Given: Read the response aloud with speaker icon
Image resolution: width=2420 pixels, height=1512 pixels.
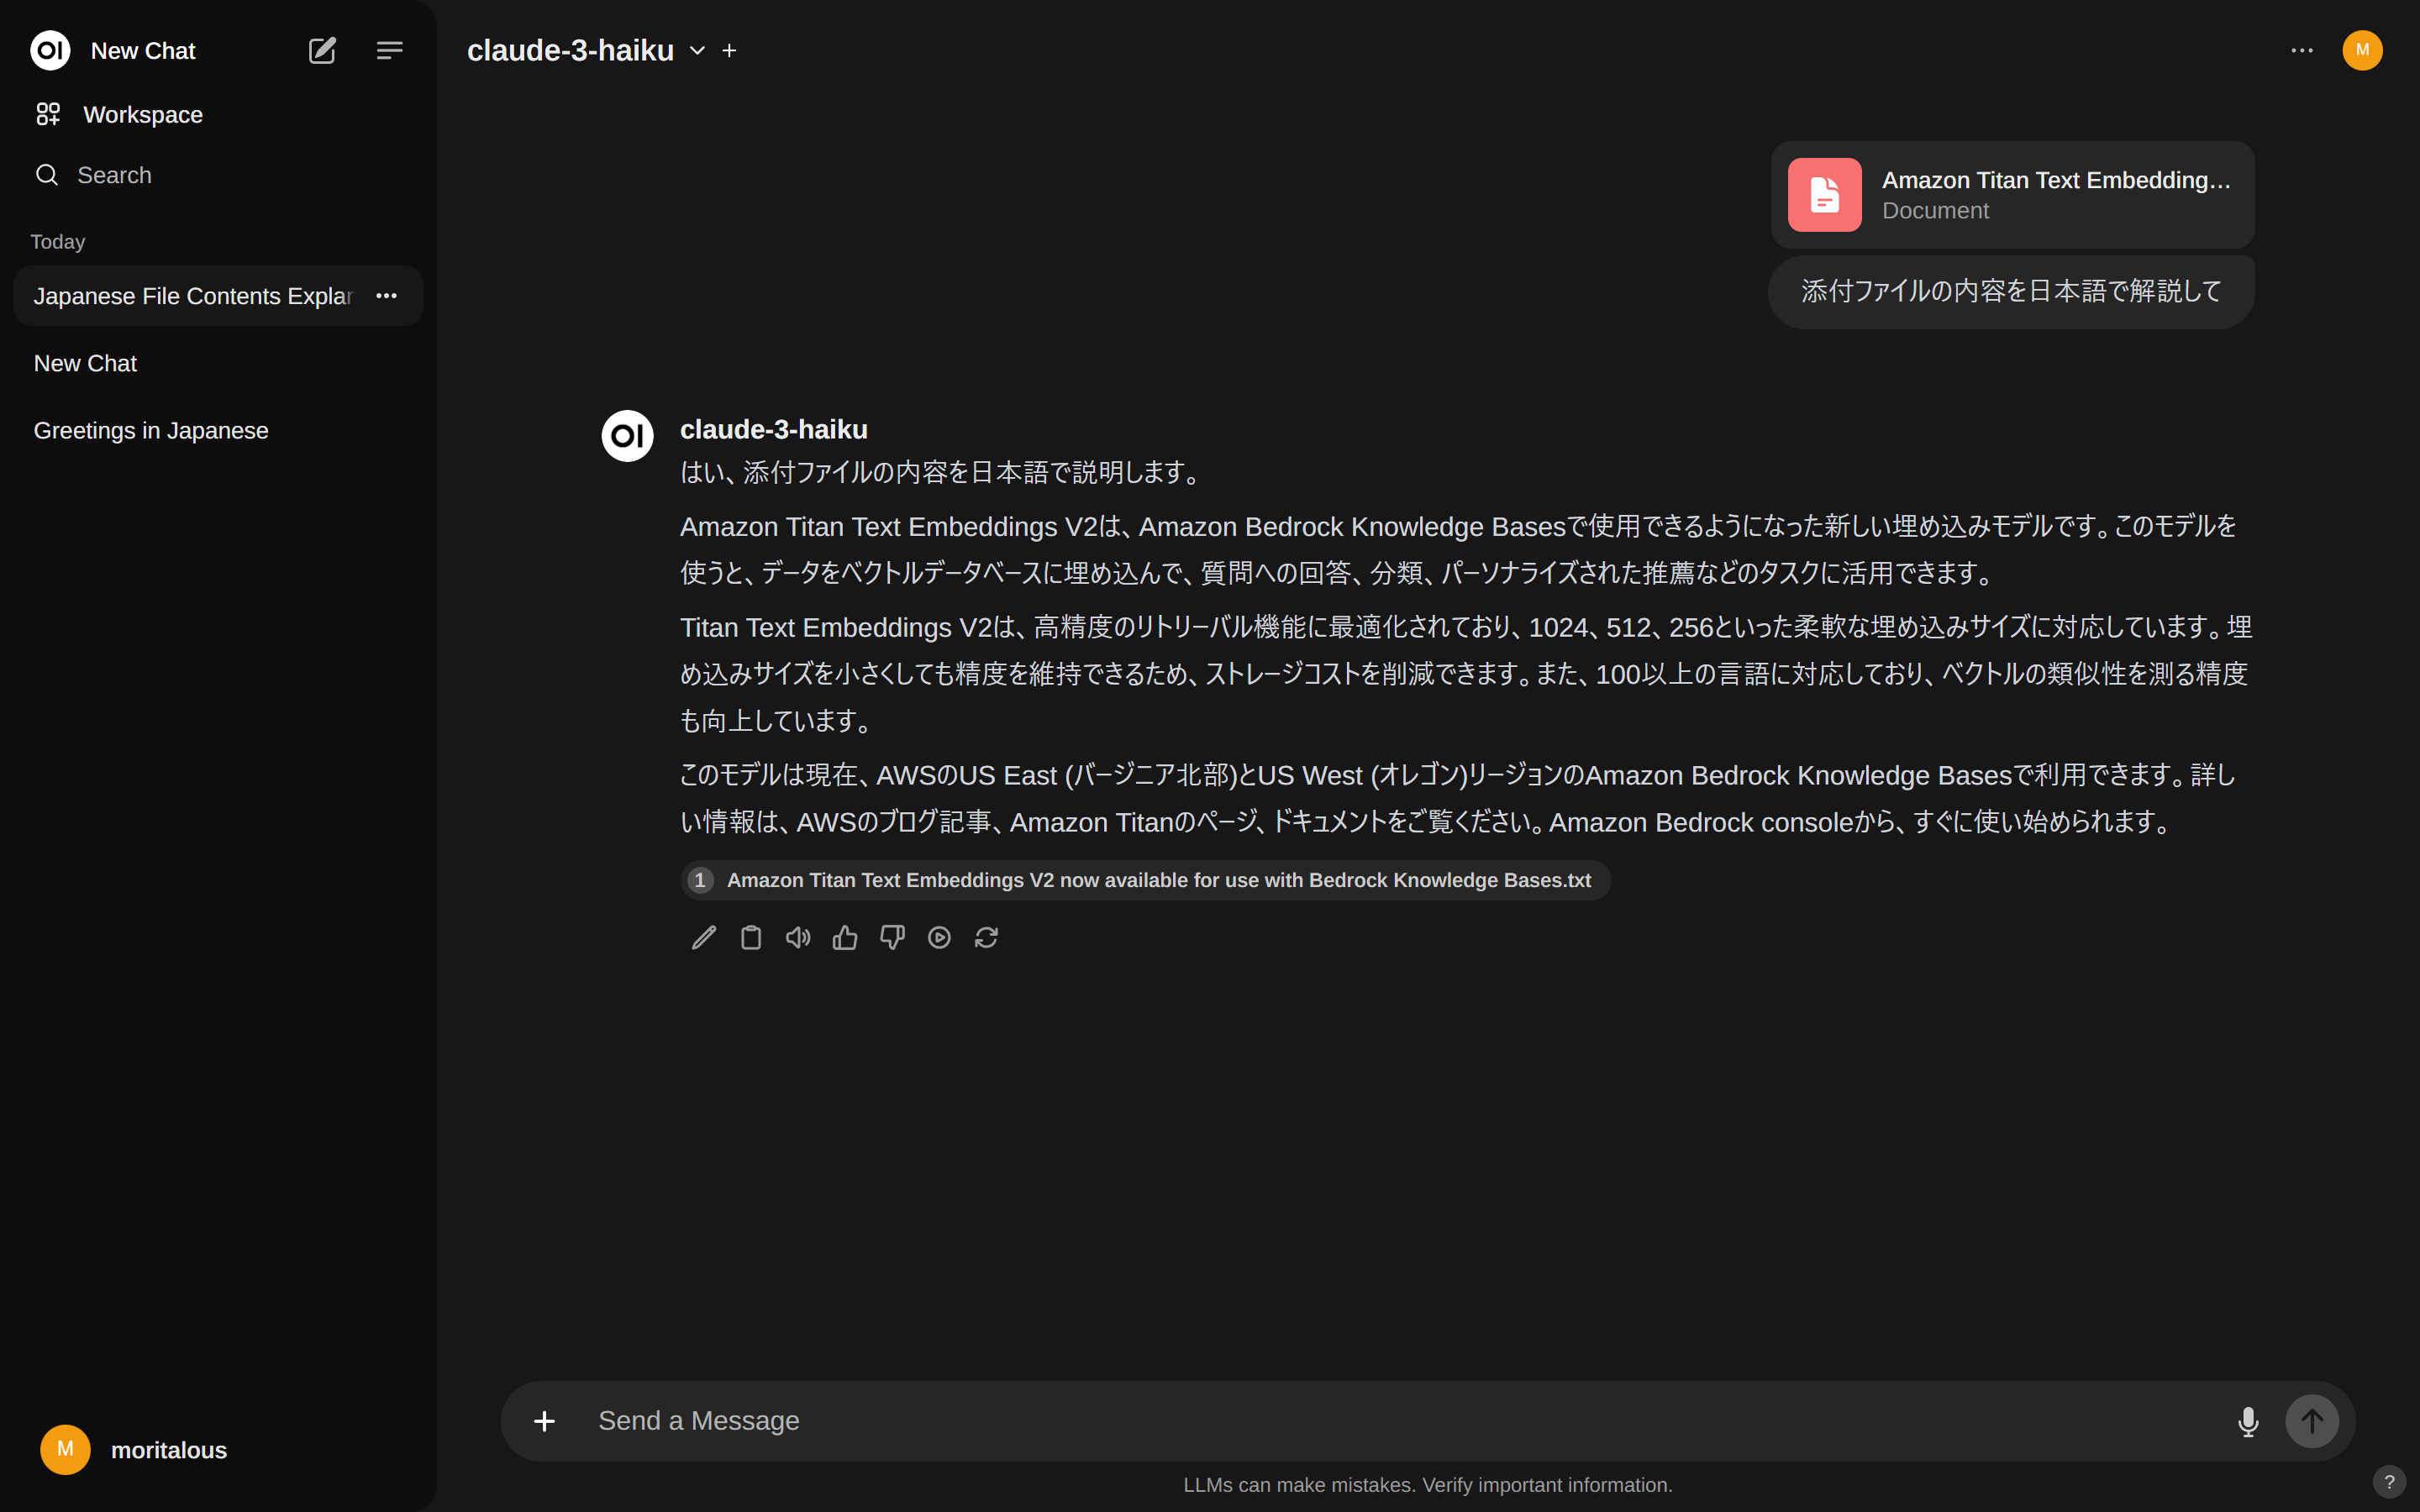Looking at the screenshot, I should pyautogui.click(x=797, y=937).
